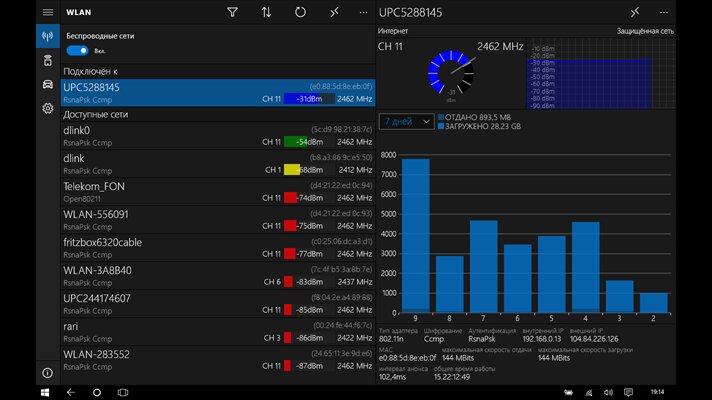Open the car icon section in sidebar
This screenshot has width=712, height=400.
[x=46, y=84]
